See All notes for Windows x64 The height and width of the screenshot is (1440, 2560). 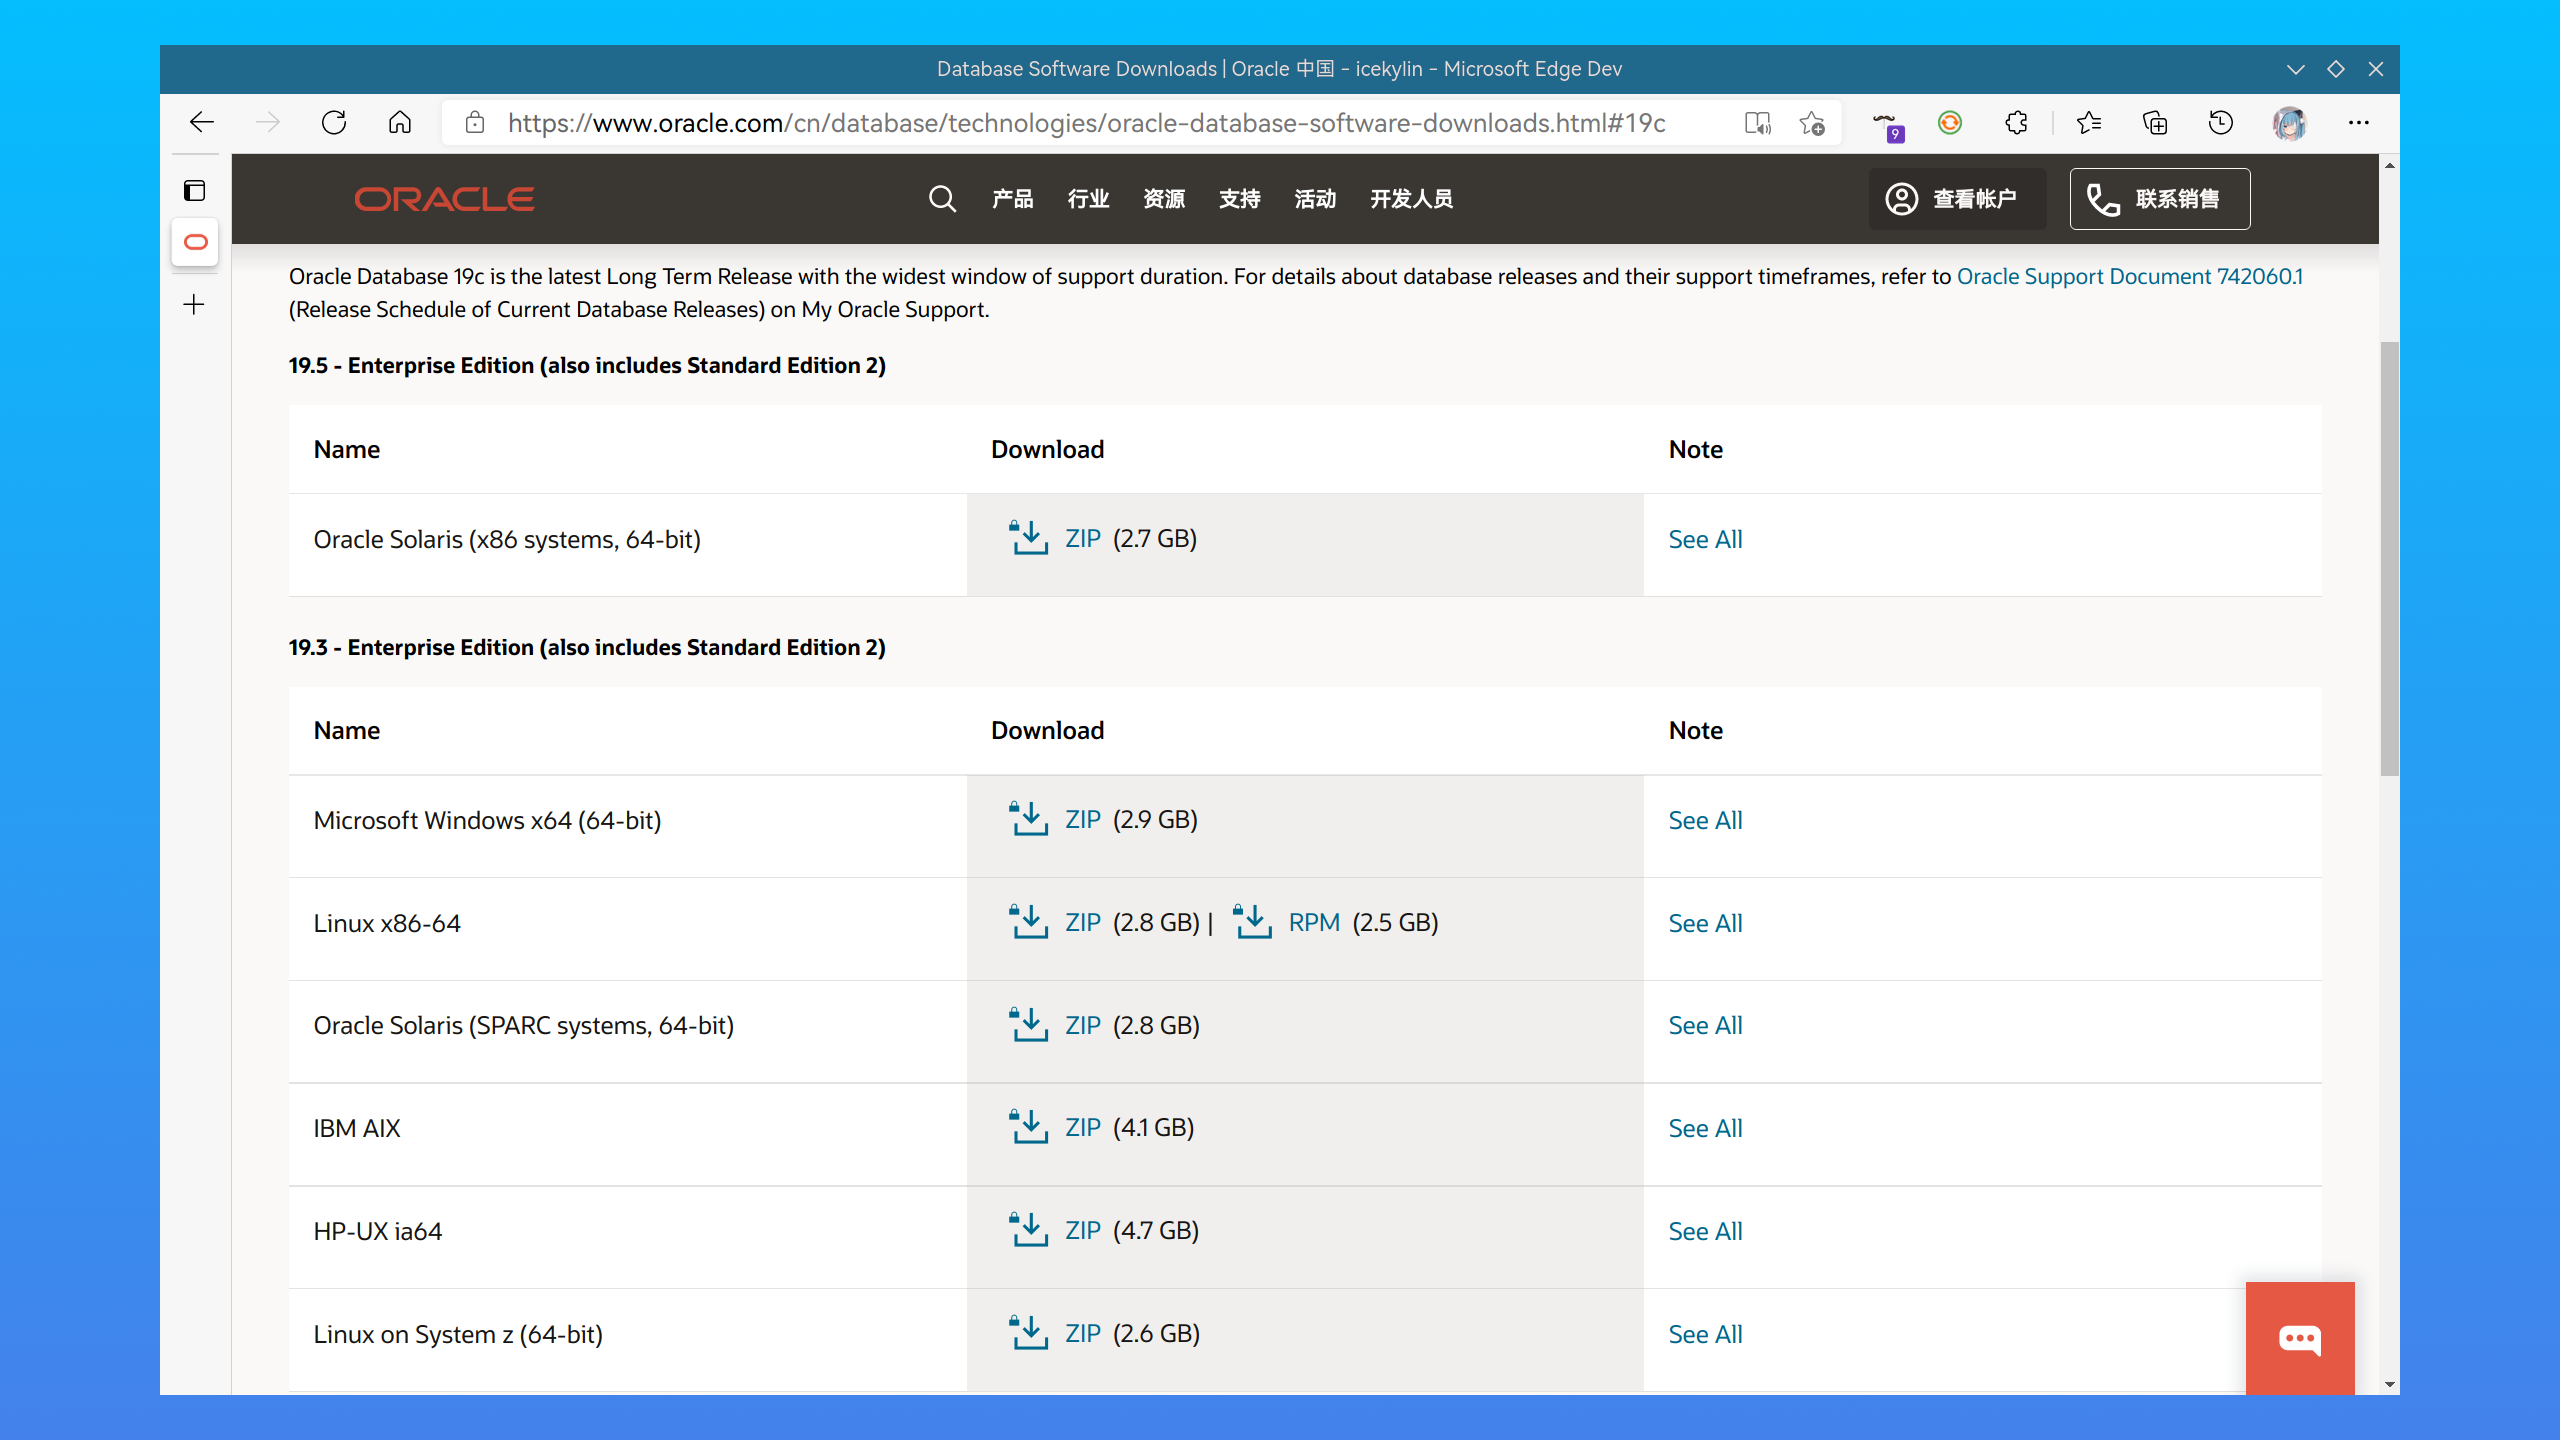[1705, 820]
